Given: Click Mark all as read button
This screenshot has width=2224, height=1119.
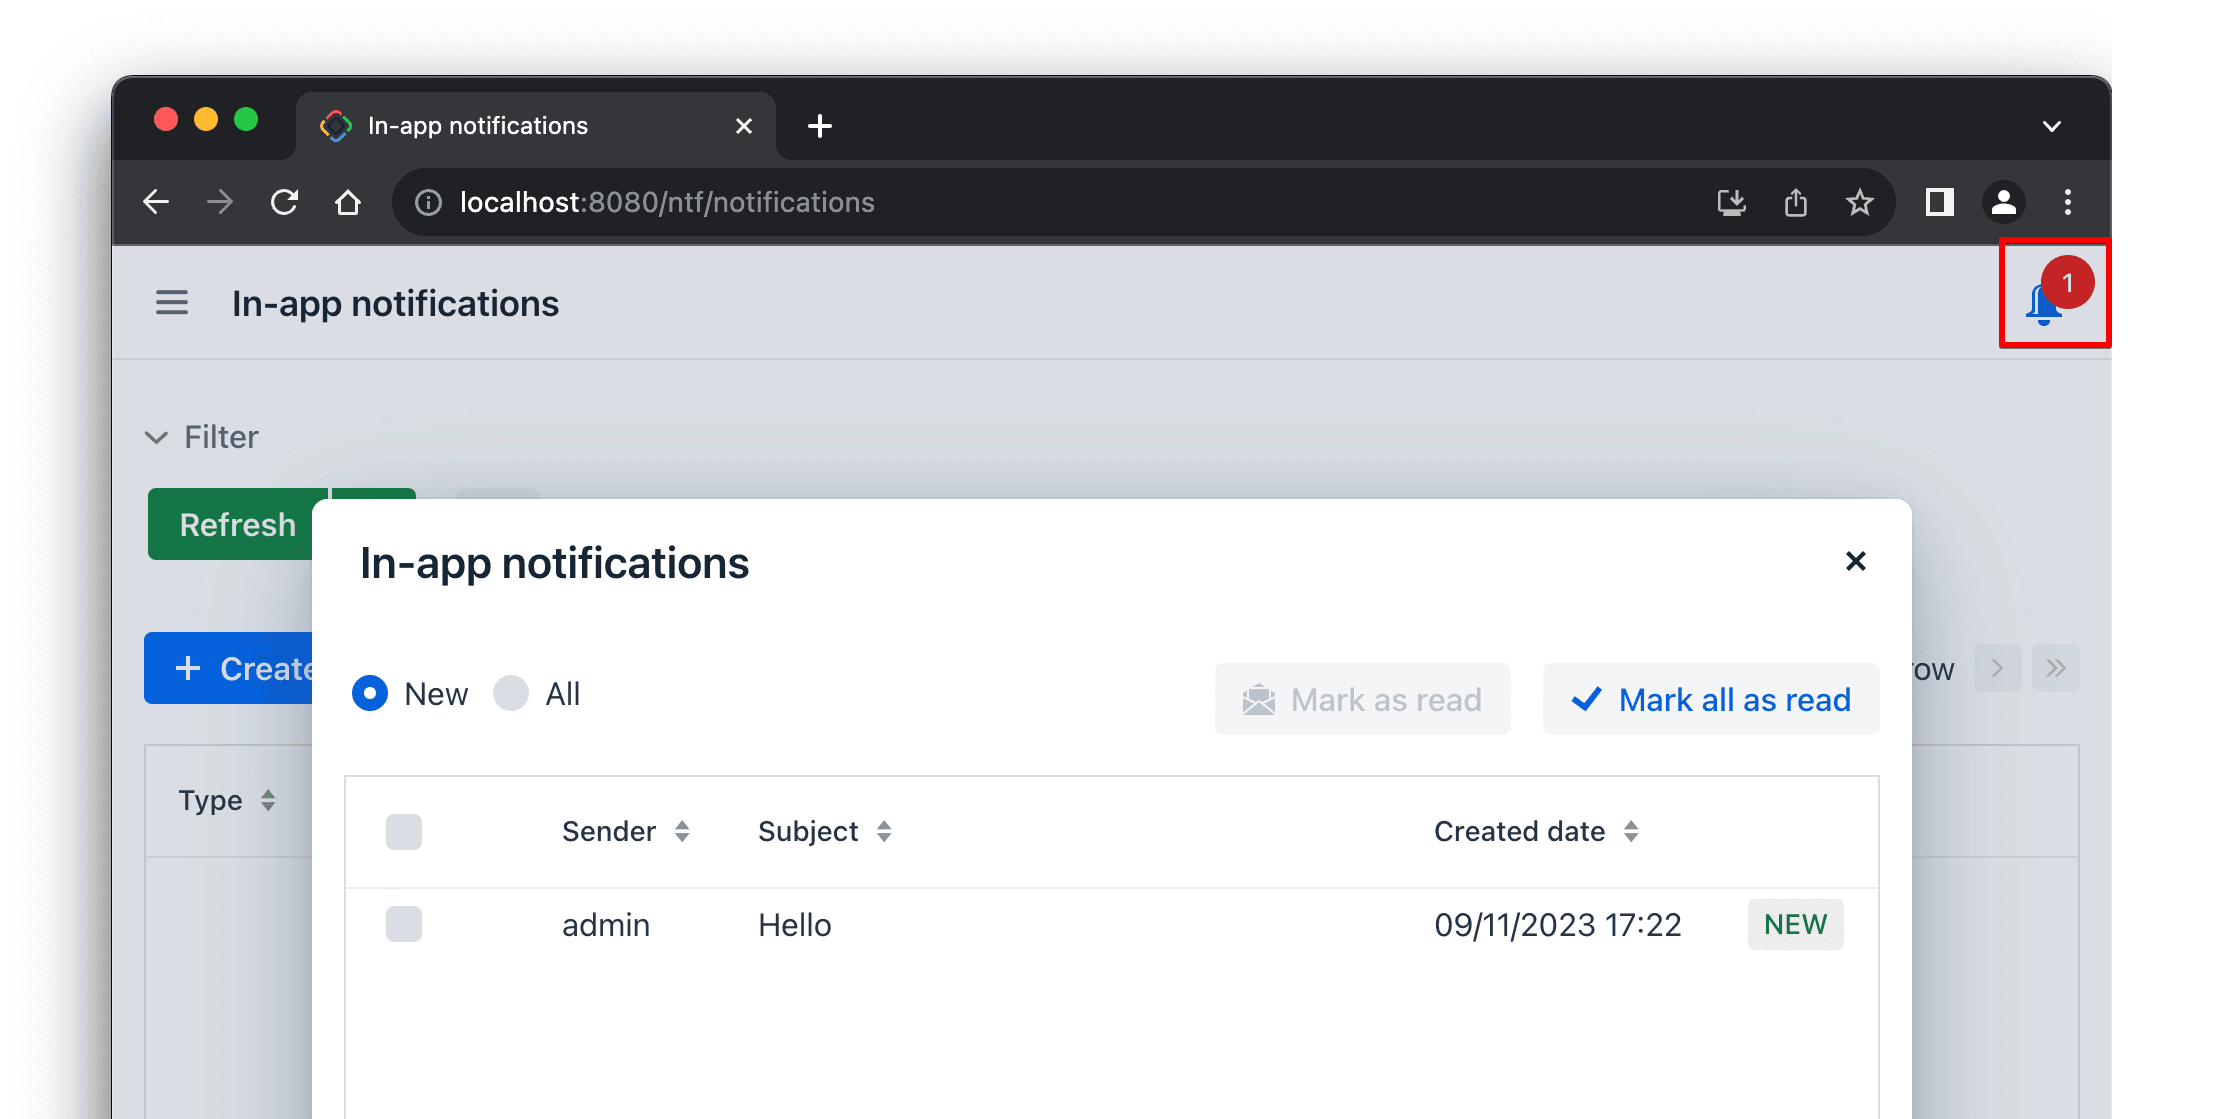Looking at the screenshot, I should pyautogui.click(x=1711, y=700).
